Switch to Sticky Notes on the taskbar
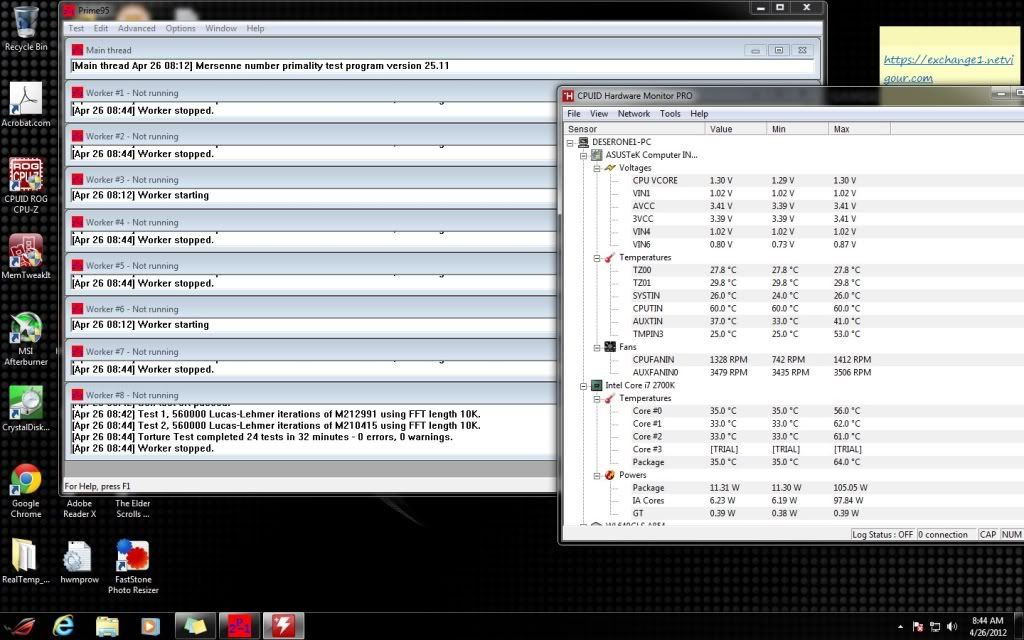 195,626
